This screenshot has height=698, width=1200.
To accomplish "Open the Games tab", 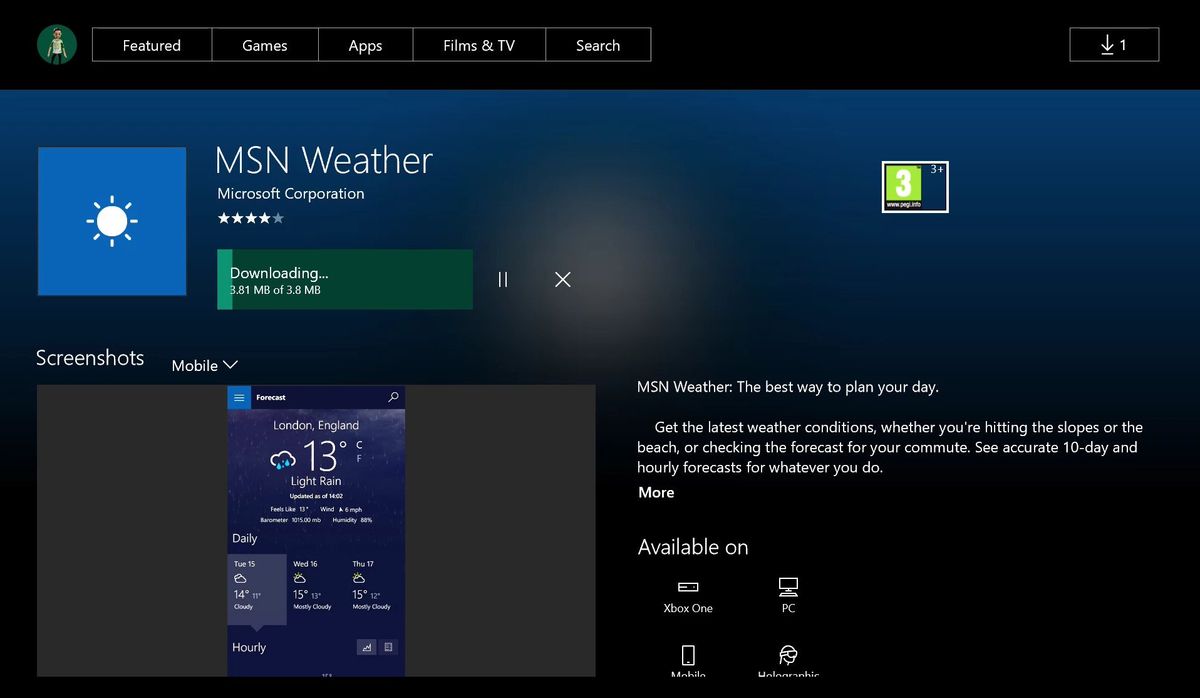I will [x=265, y=45].
